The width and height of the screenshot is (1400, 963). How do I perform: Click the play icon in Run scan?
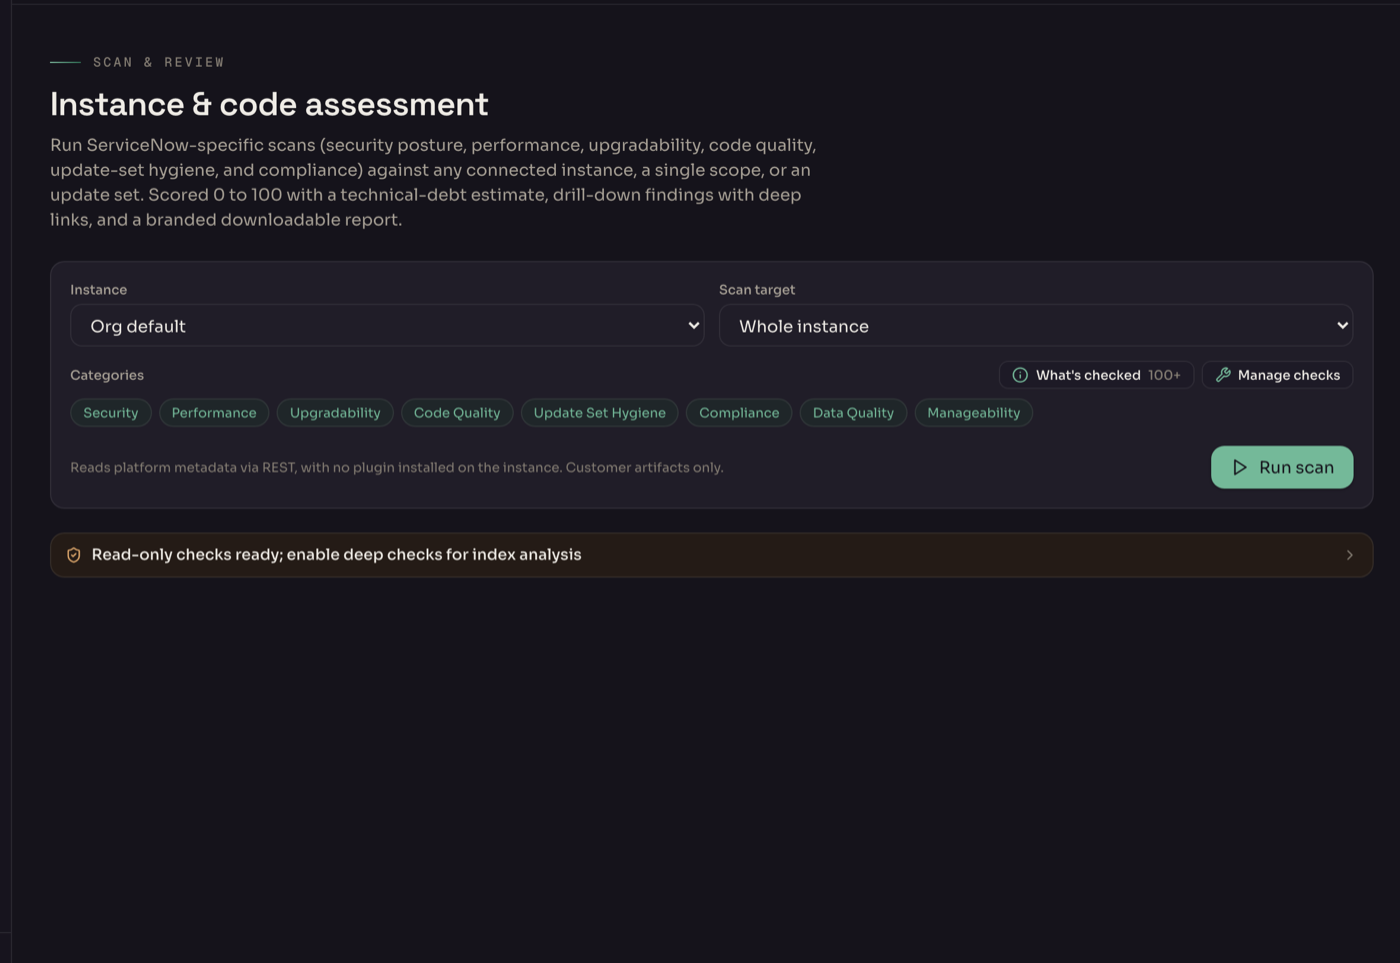(x=1240, y=467)
